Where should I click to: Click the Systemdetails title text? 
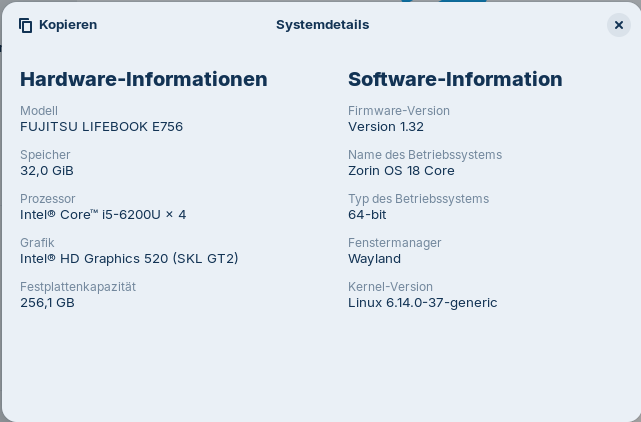[322, 25]
